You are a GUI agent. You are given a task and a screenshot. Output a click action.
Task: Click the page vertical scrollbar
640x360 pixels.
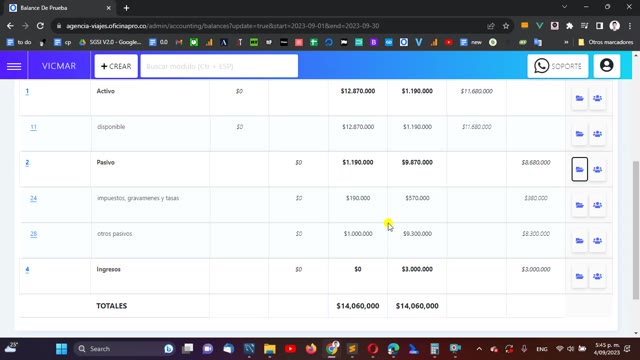pyautogui.click(x=636, y=230)
